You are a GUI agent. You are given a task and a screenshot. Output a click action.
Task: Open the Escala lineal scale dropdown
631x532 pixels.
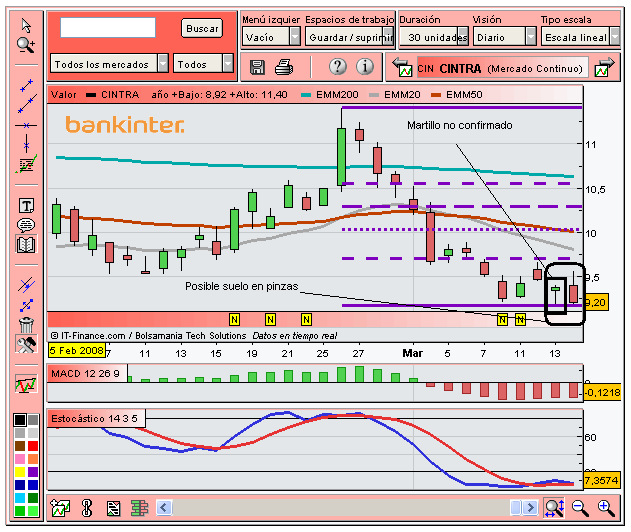[580, 37]
